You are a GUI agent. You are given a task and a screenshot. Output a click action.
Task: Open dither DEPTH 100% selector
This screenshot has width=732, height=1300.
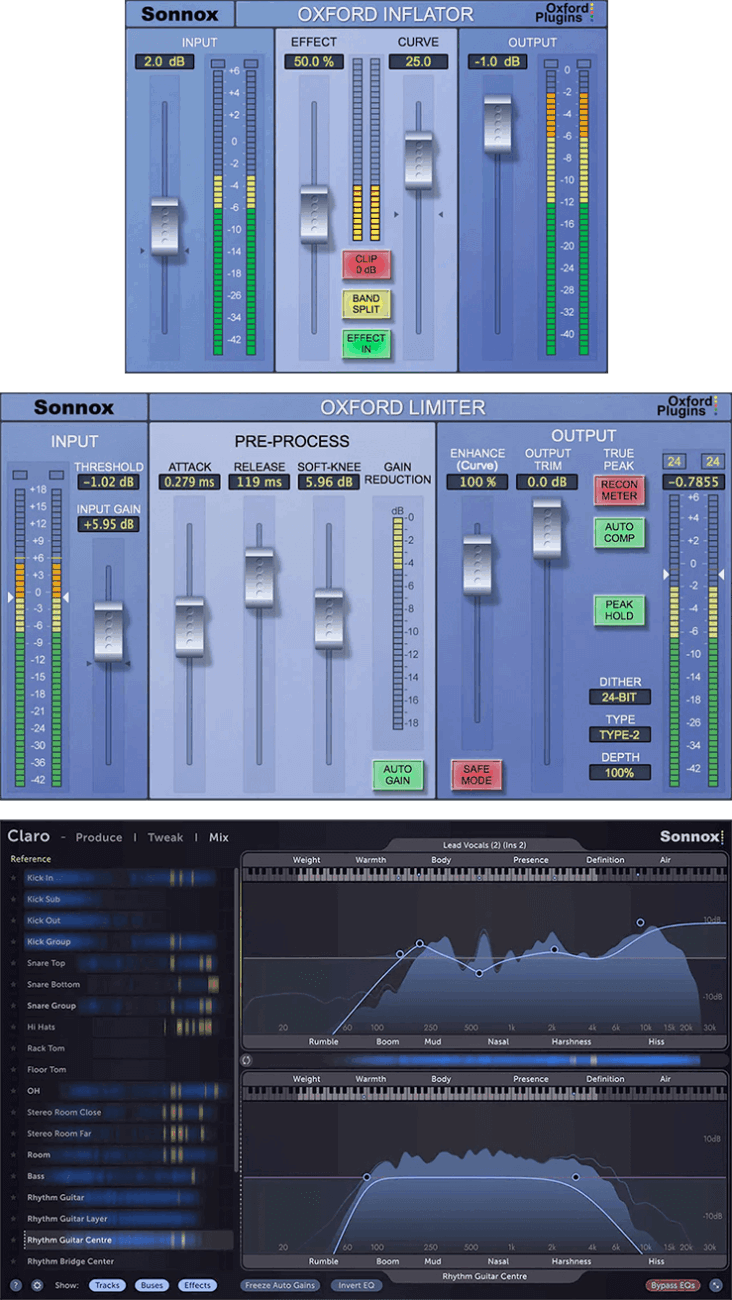(x=619, y=772)
